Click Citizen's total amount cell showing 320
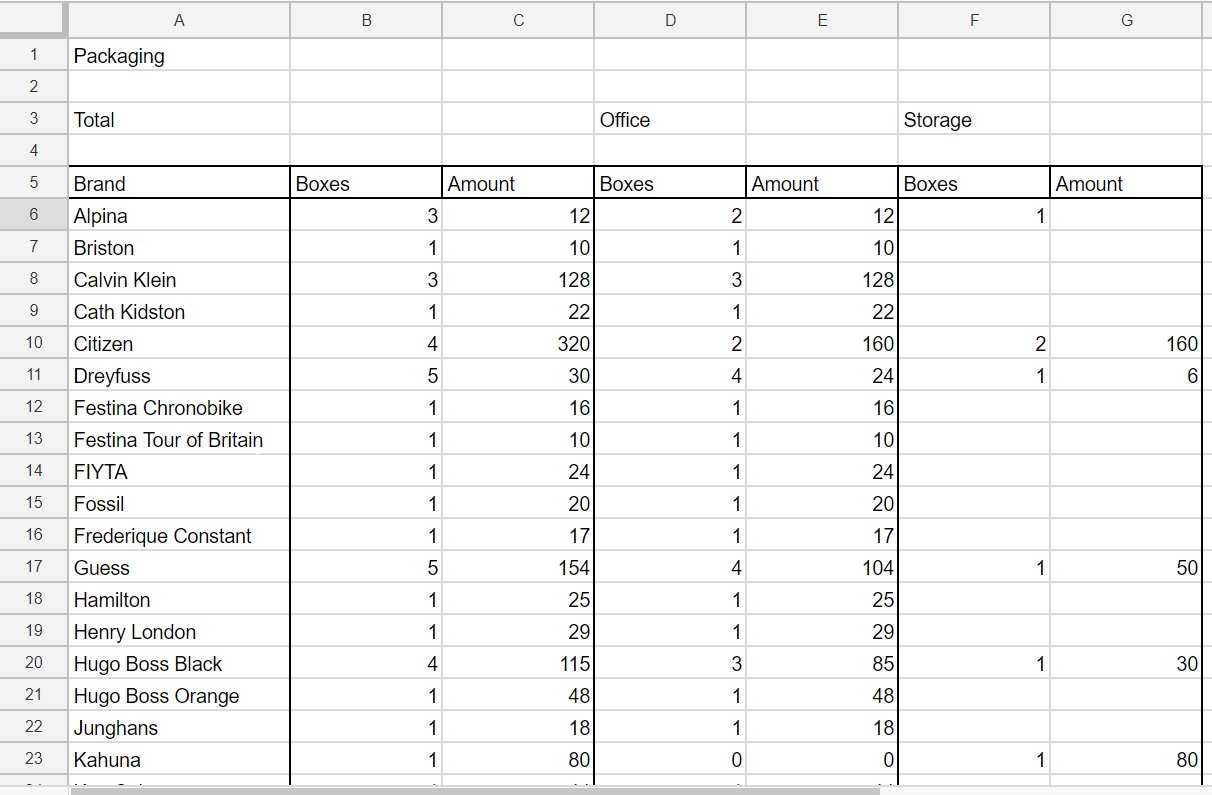 518,344
